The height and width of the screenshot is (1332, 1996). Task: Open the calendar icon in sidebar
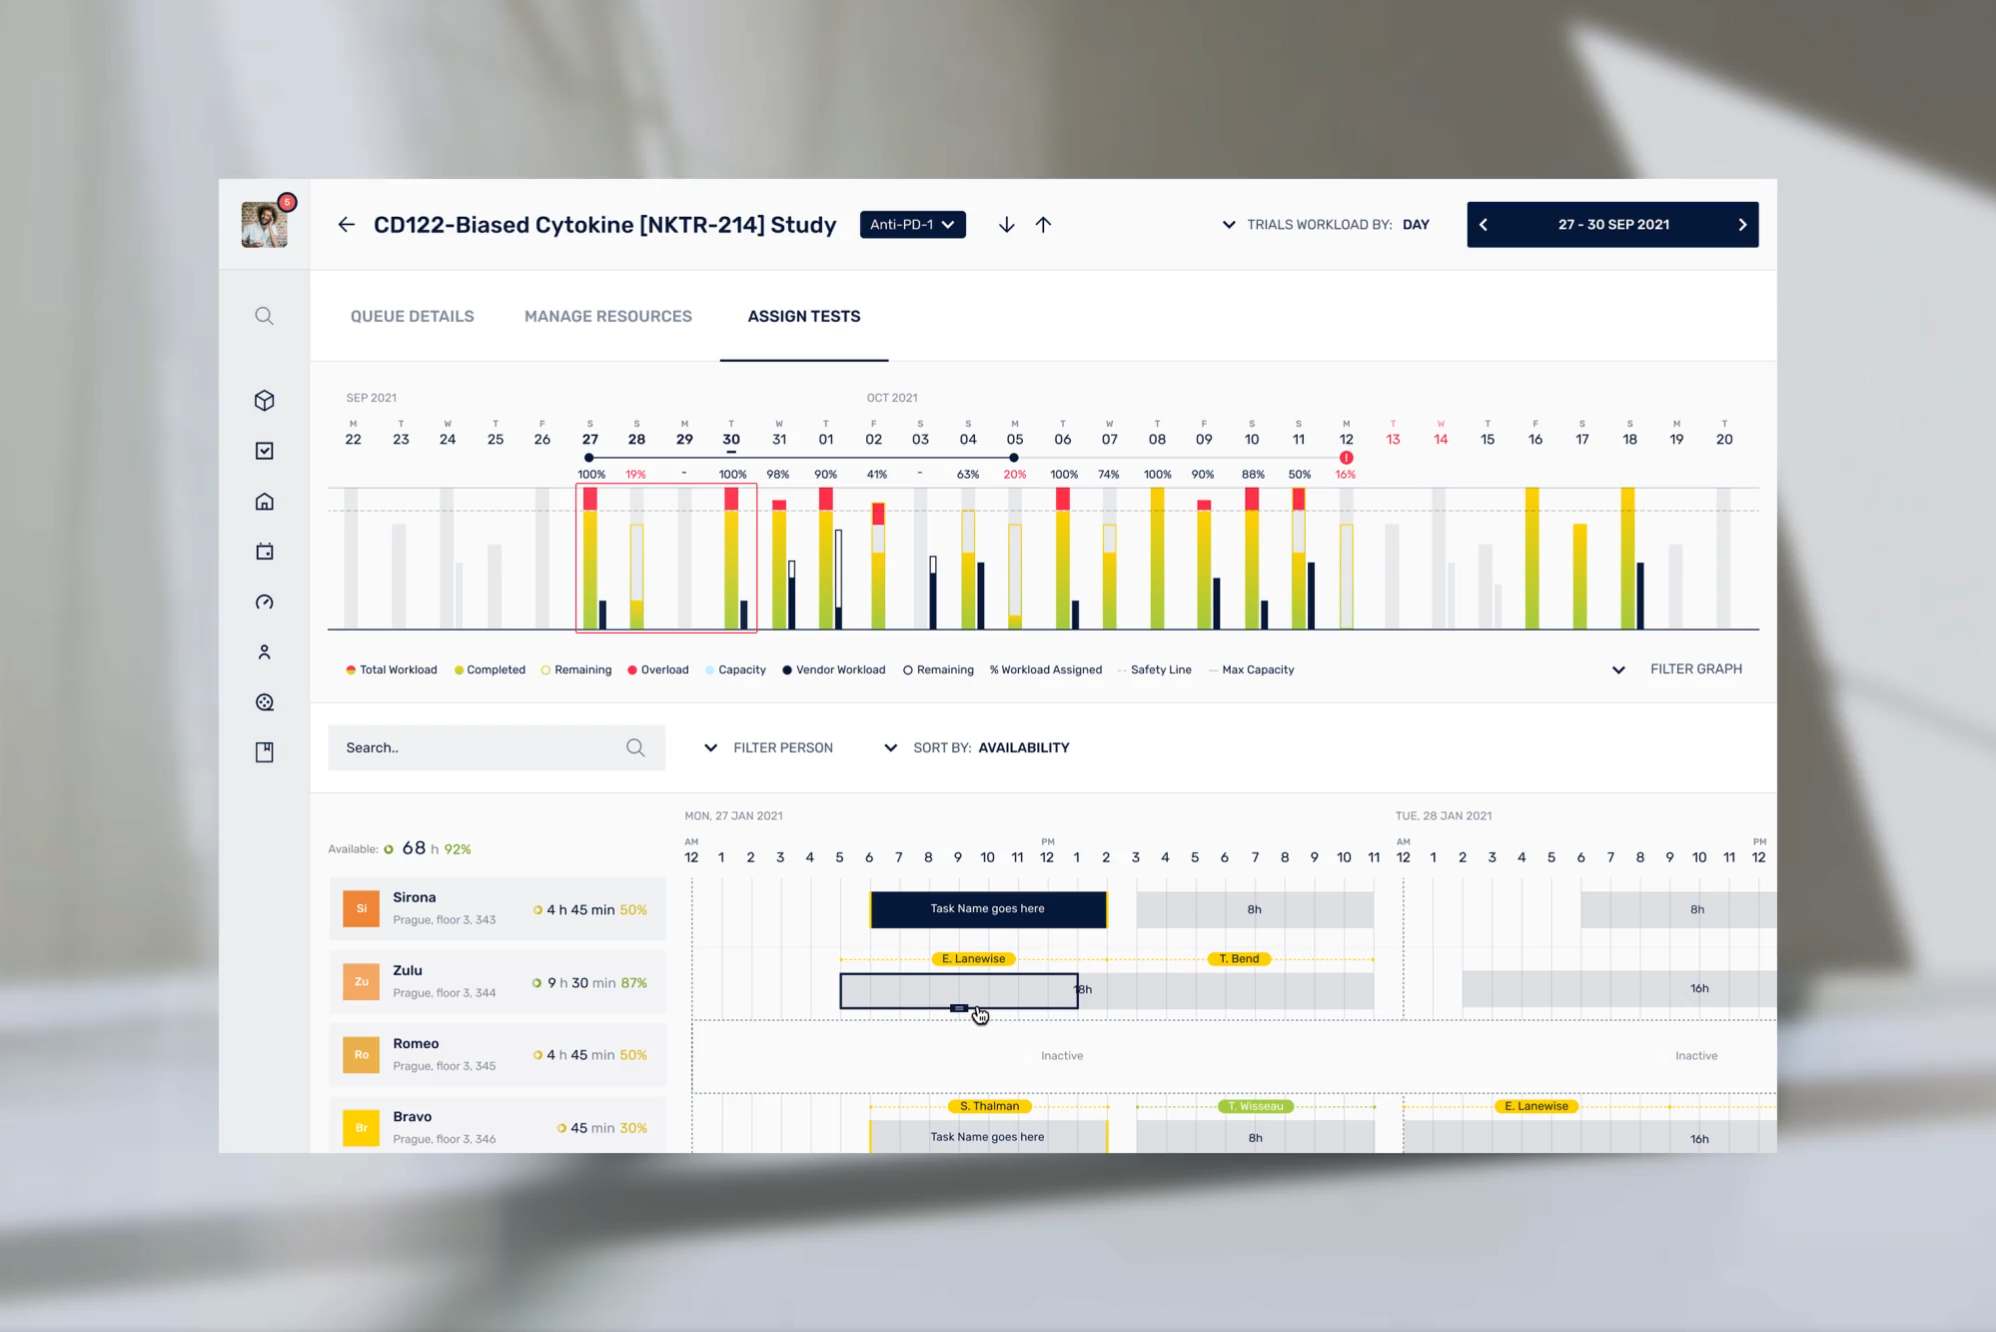coord(264,552)
